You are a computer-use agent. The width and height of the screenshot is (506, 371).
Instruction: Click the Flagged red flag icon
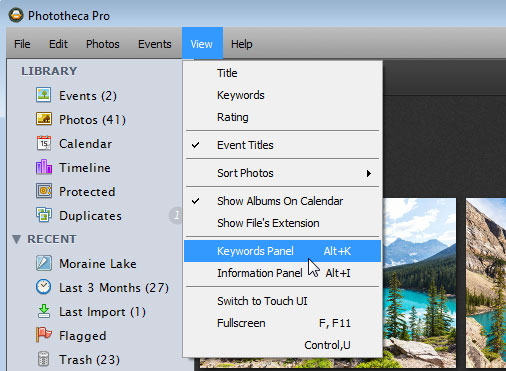(x=44, y=335)
